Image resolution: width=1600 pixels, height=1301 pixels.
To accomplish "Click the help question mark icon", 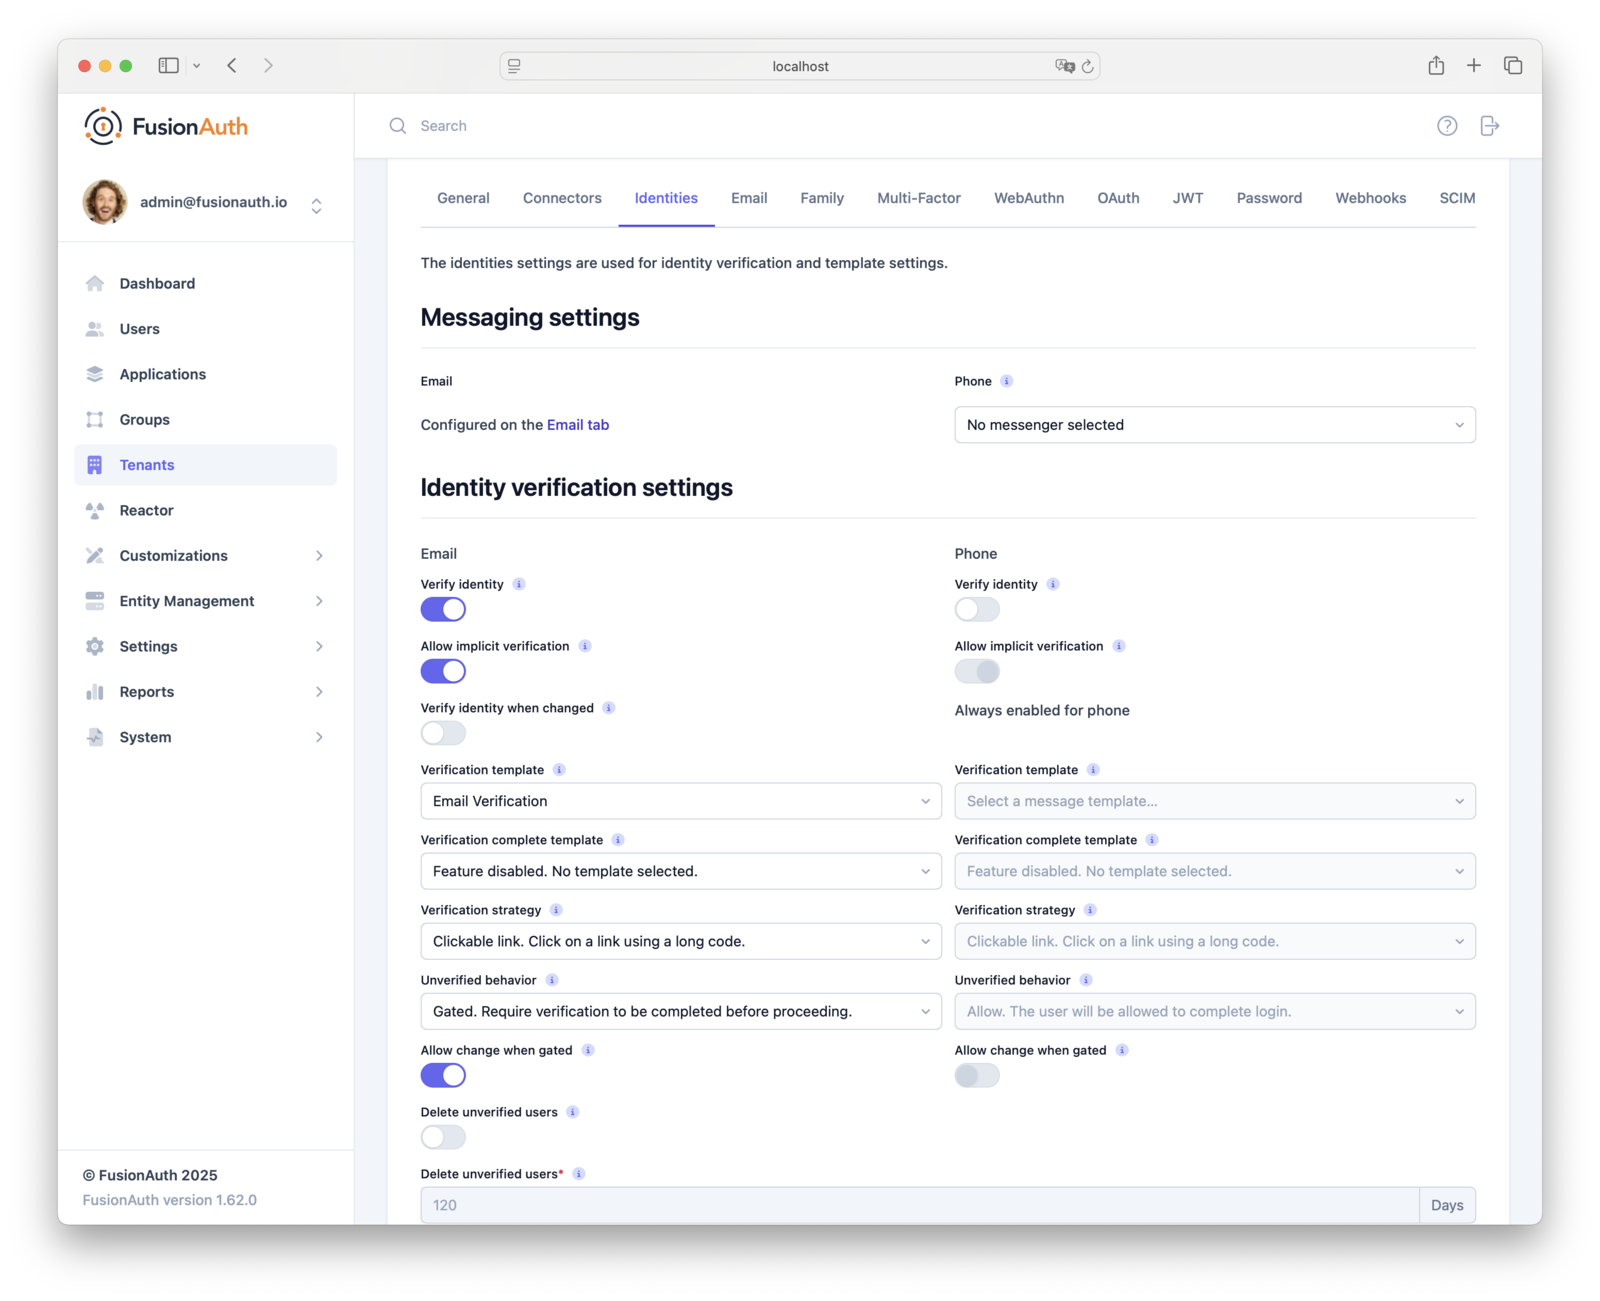I will tap(1447, 125).
